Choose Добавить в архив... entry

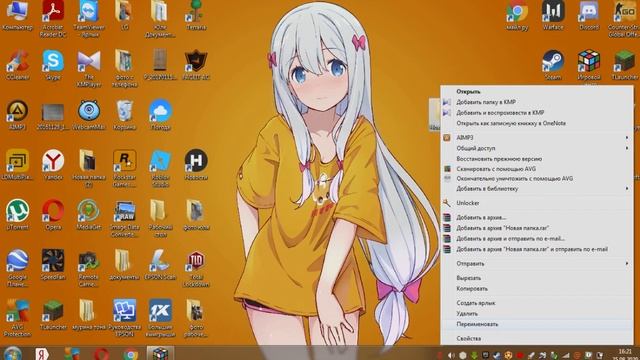537,218
